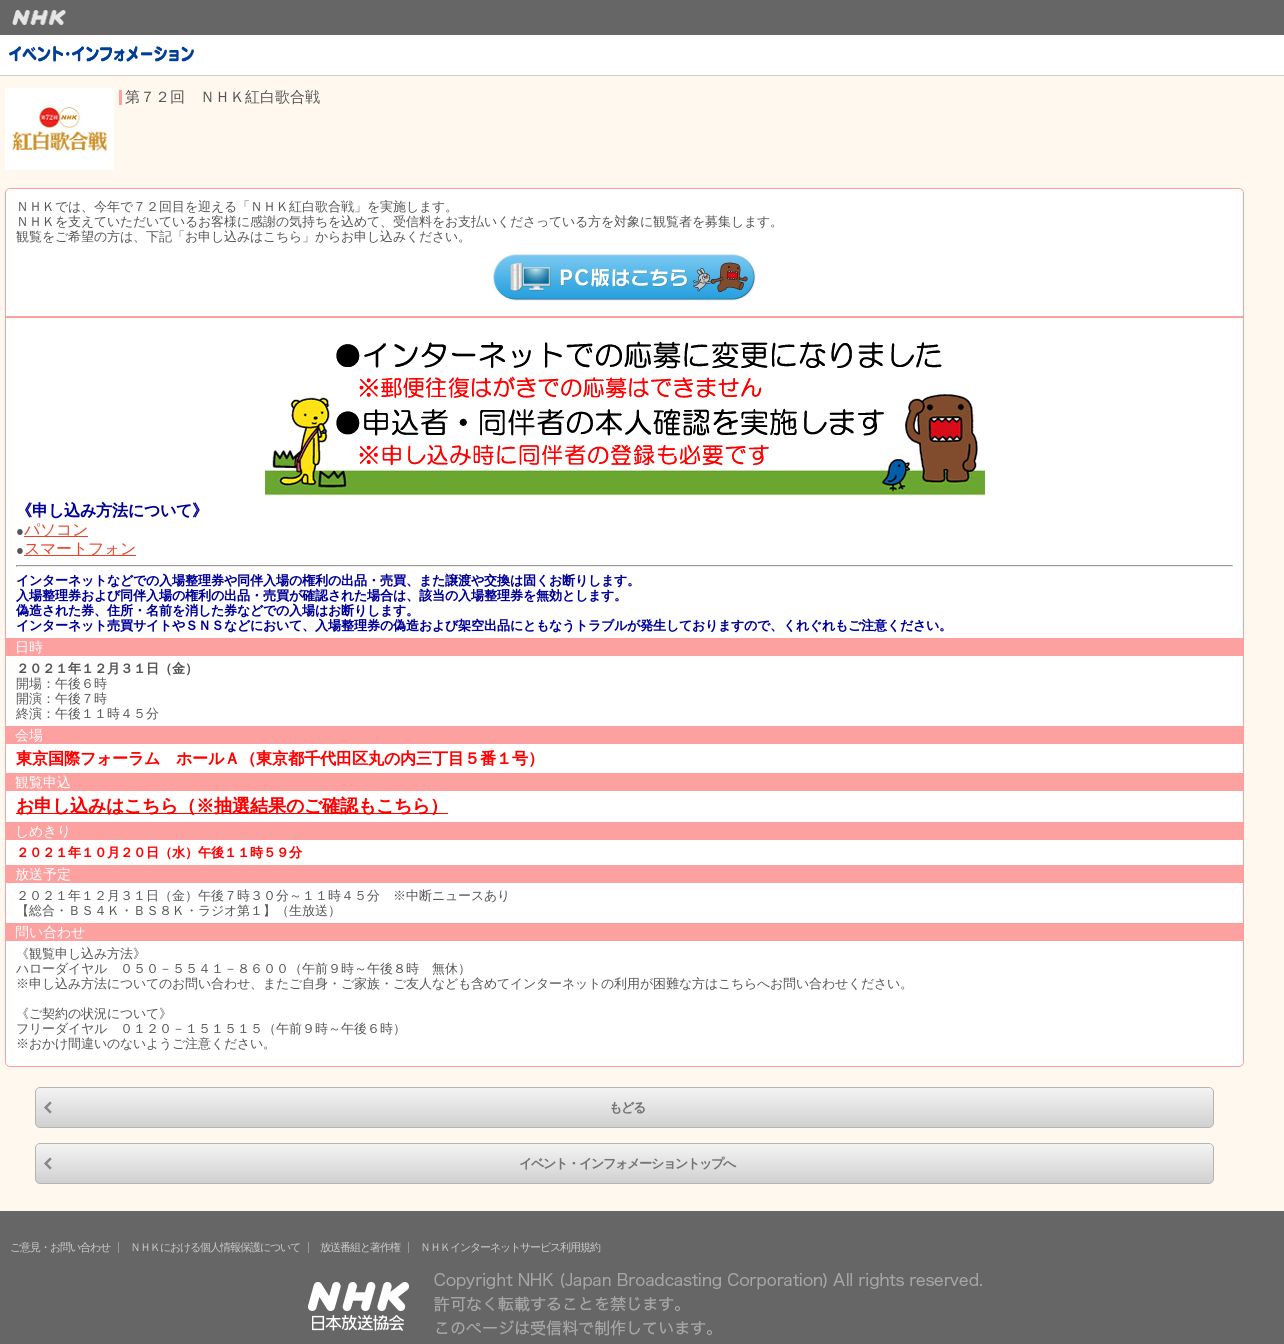Click the 会場 section header

(x=624, y=735)
